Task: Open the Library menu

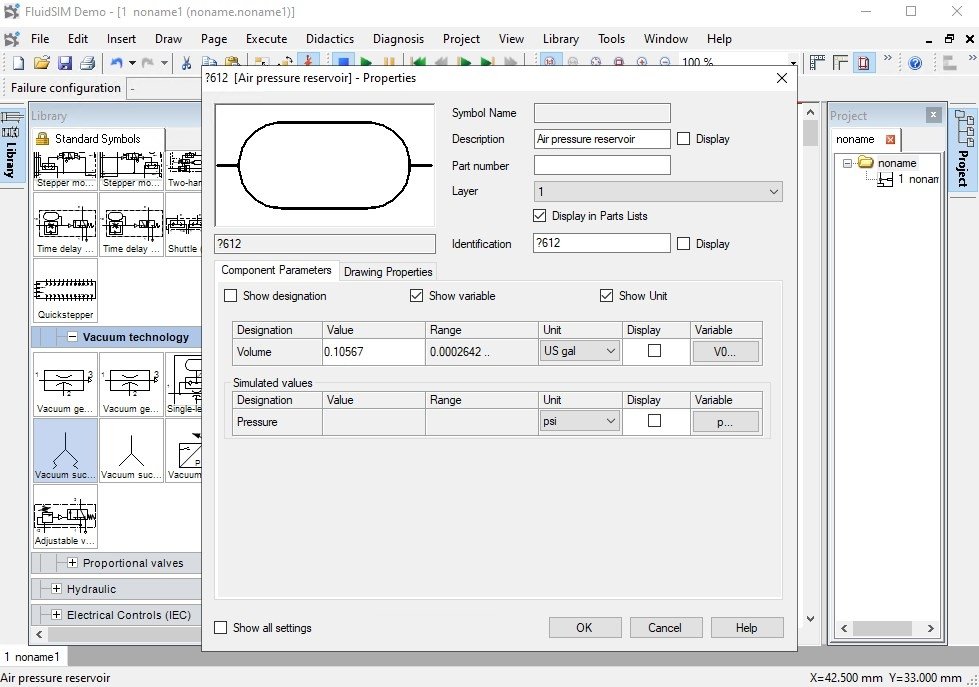Action: click(x=561, y=39)
